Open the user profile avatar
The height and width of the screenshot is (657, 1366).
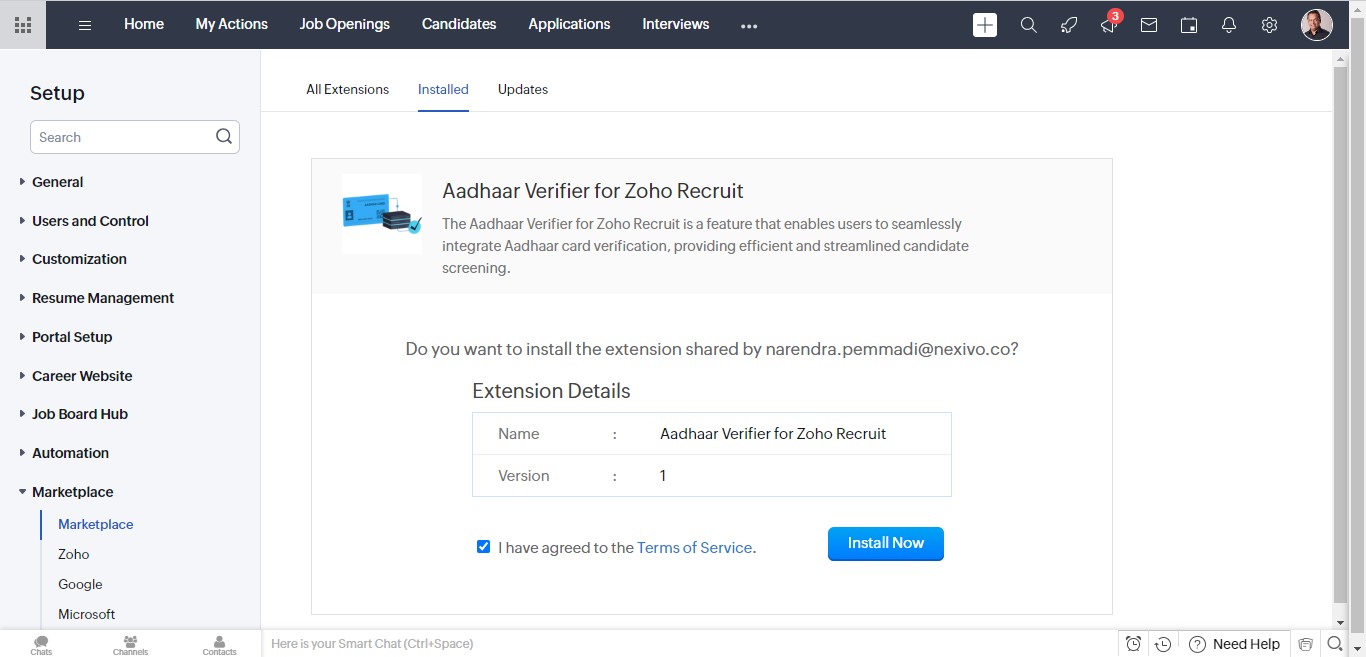coord(1316,25)
